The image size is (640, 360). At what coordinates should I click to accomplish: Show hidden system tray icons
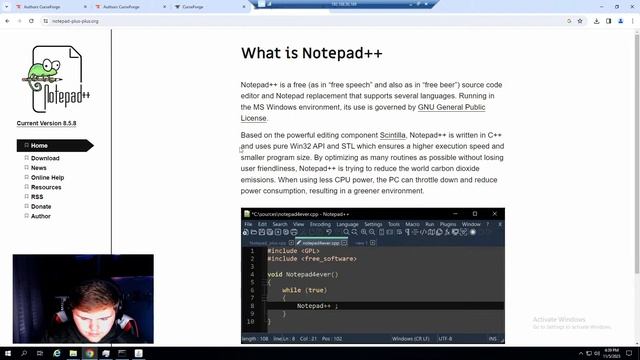coord(581,353)
